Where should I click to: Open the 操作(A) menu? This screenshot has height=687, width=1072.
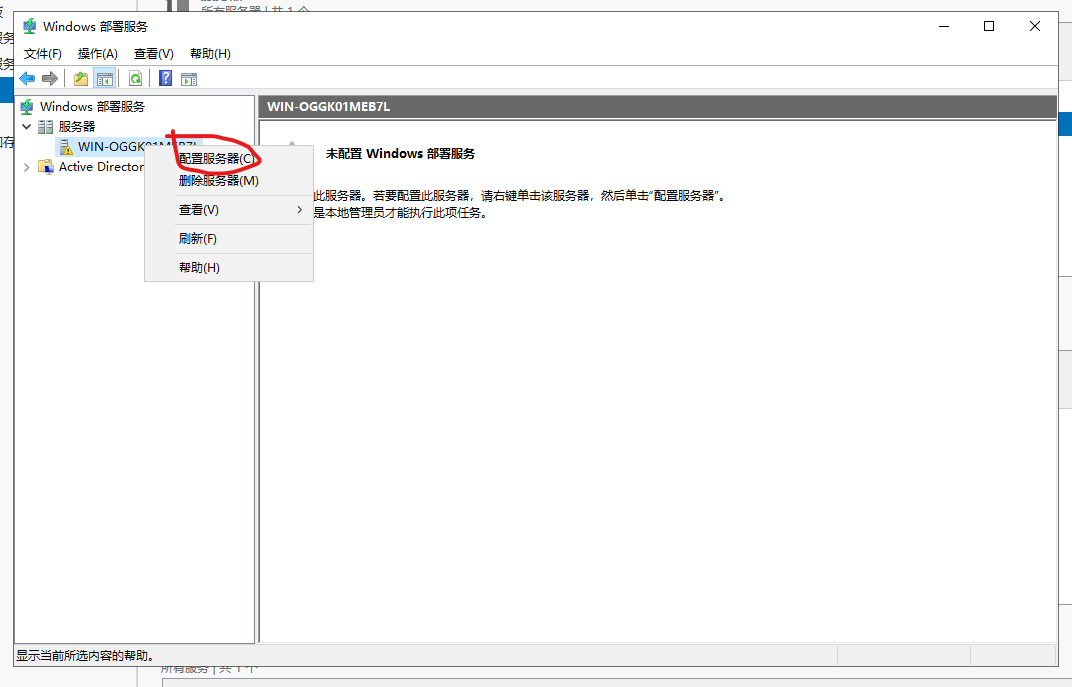[x=98, y=53]
